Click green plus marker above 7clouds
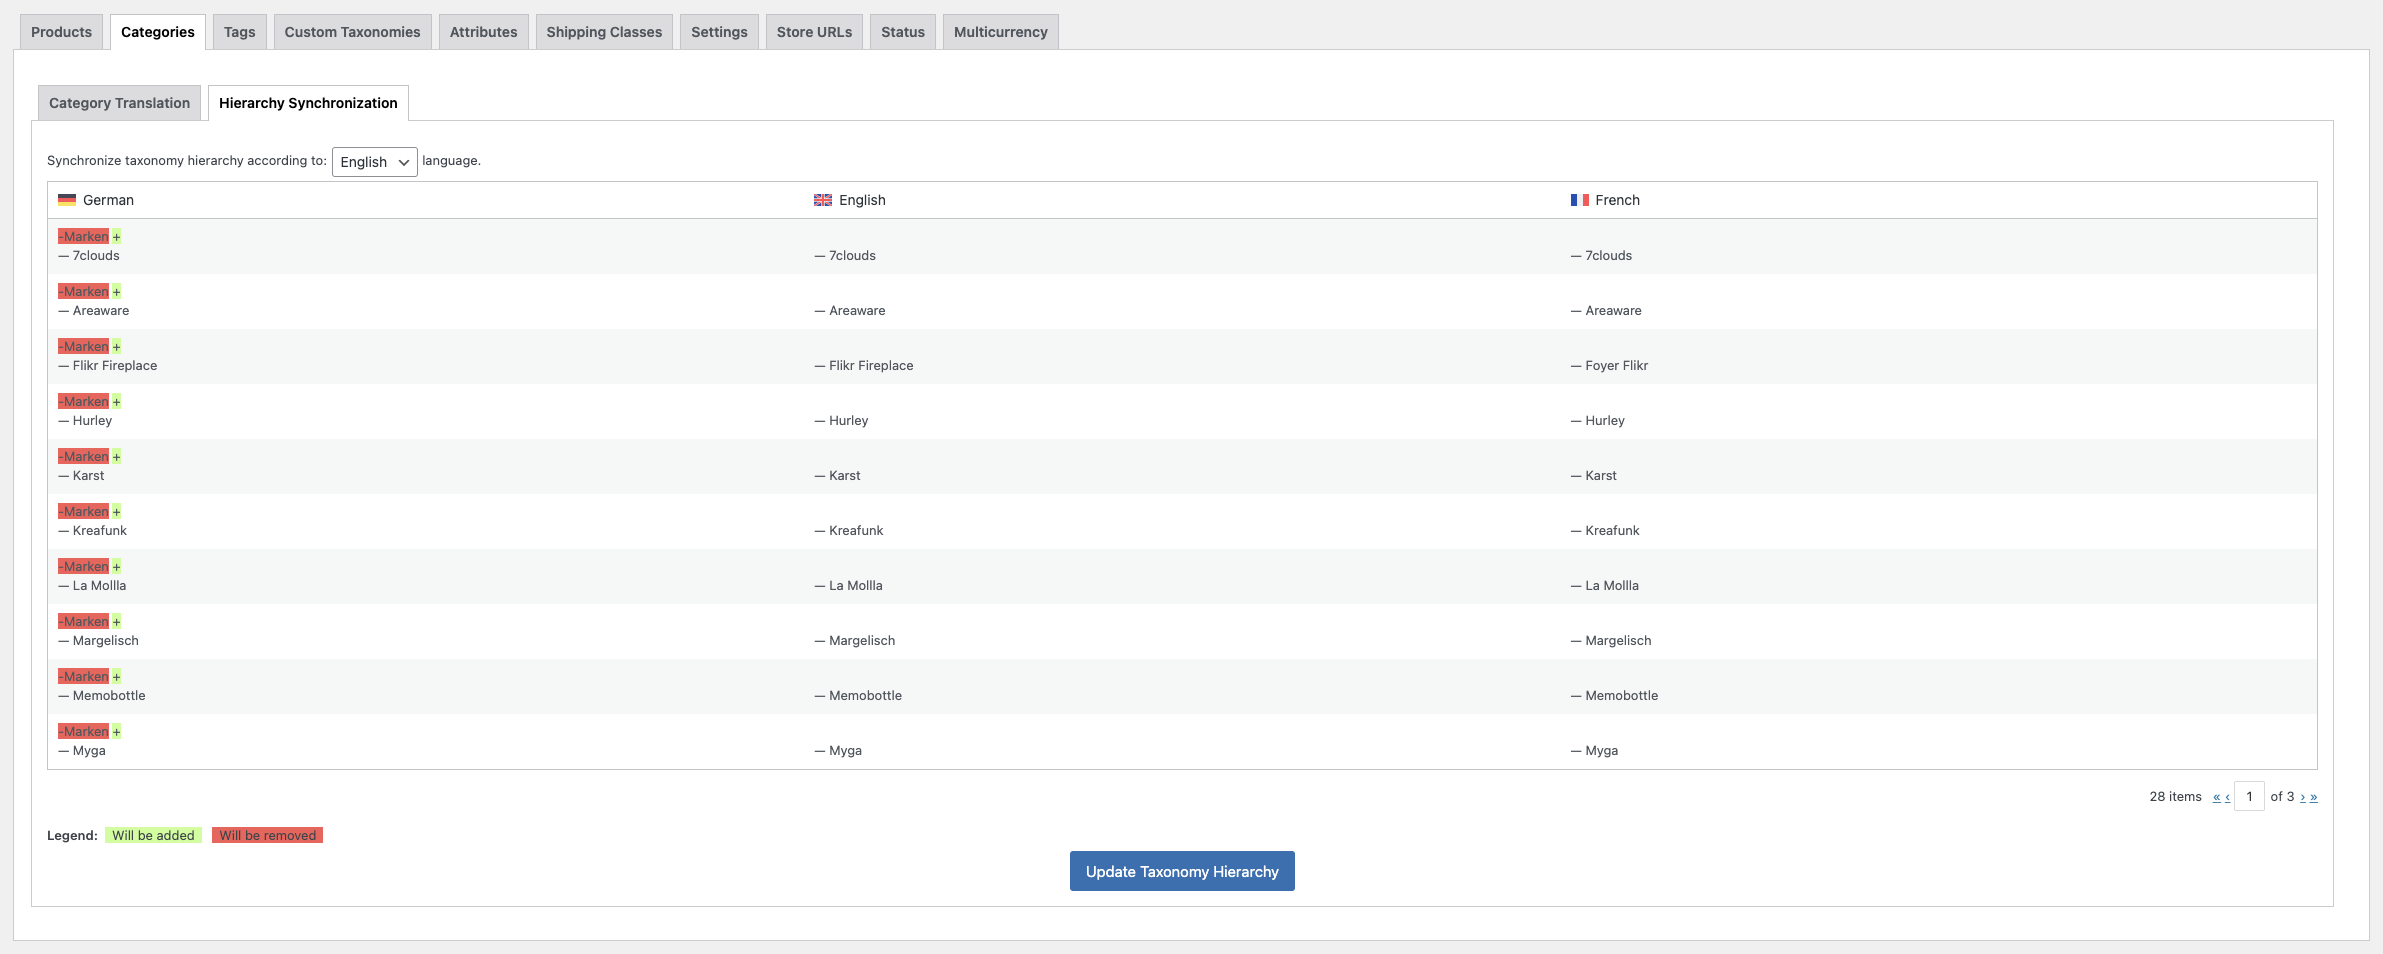Viewport: 2383px width, 954px height. [116, 237]
